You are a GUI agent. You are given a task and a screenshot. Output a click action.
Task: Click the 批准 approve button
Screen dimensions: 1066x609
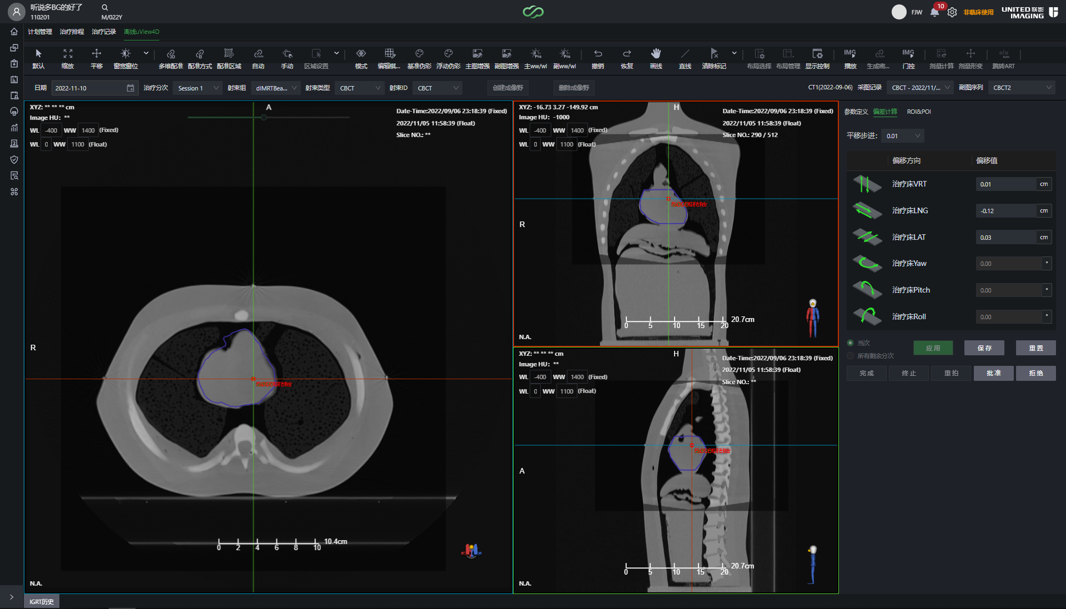coord(994,373)
